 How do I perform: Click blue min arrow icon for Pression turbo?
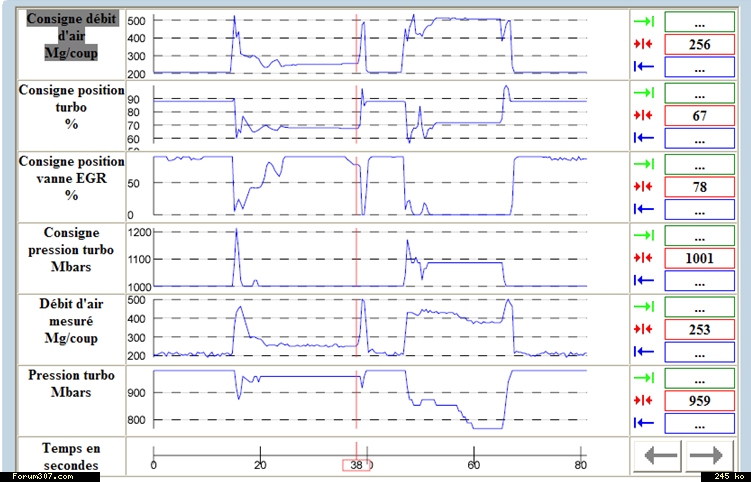pos(644,423)
